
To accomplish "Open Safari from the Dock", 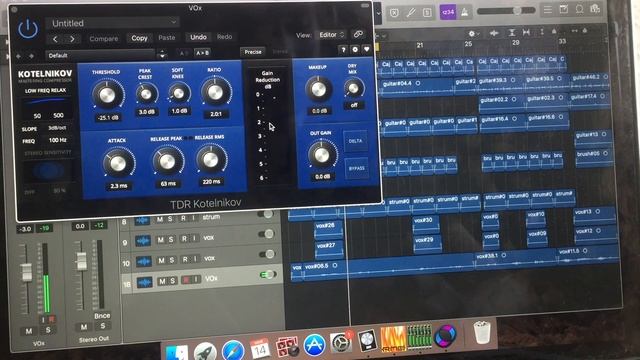I will pyautogui.click(x=233, y=350).
